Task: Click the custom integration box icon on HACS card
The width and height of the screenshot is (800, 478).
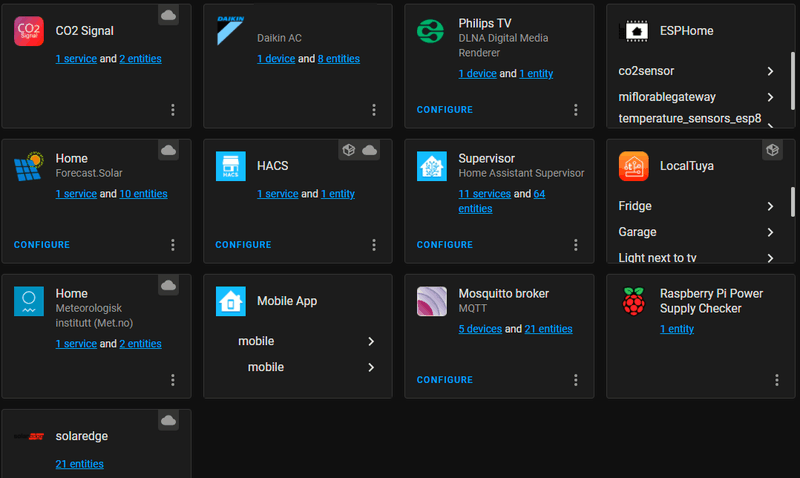Action: [349, 150]
